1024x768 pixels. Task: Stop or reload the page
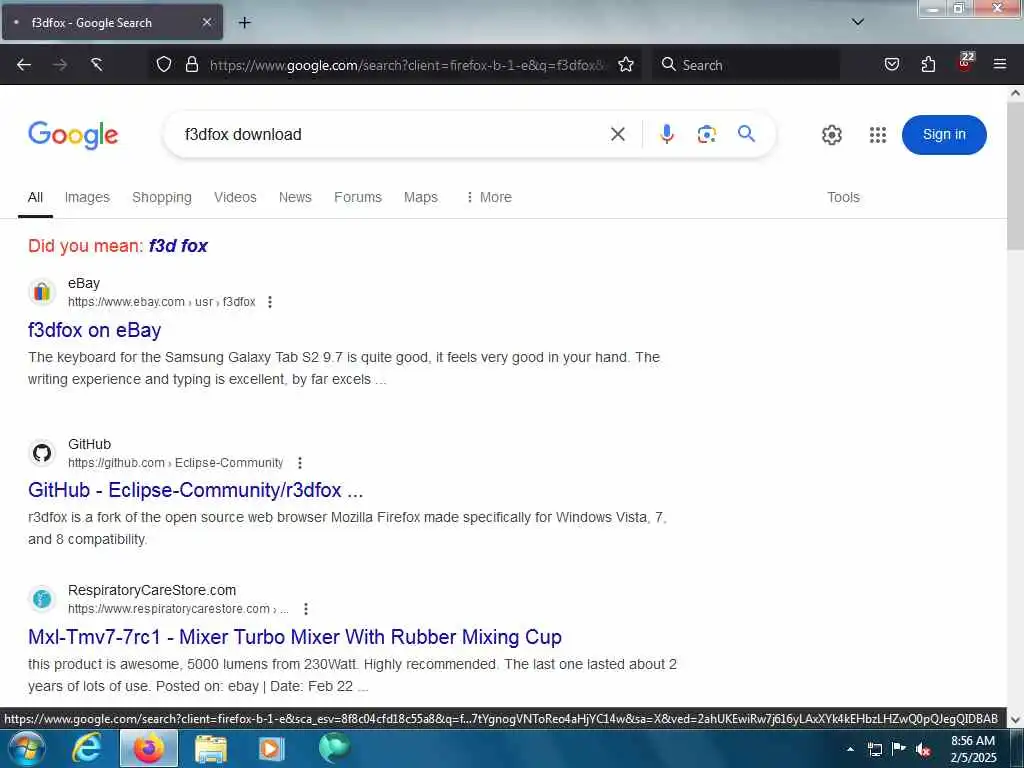tap(97, 65)
